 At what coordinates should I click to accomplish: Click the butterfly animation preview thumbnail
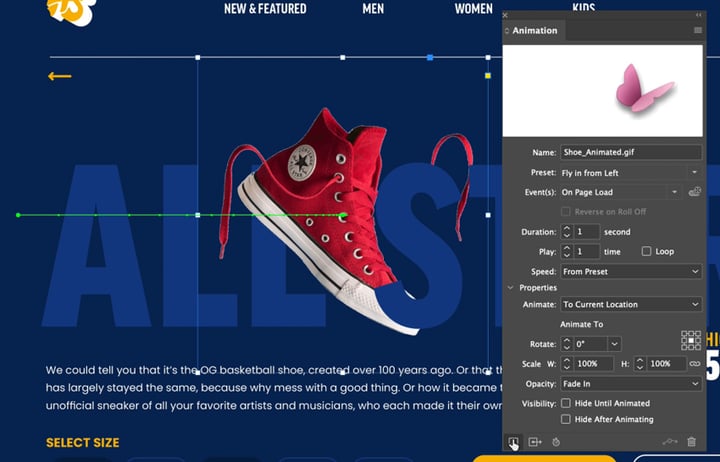pos(602,90)
